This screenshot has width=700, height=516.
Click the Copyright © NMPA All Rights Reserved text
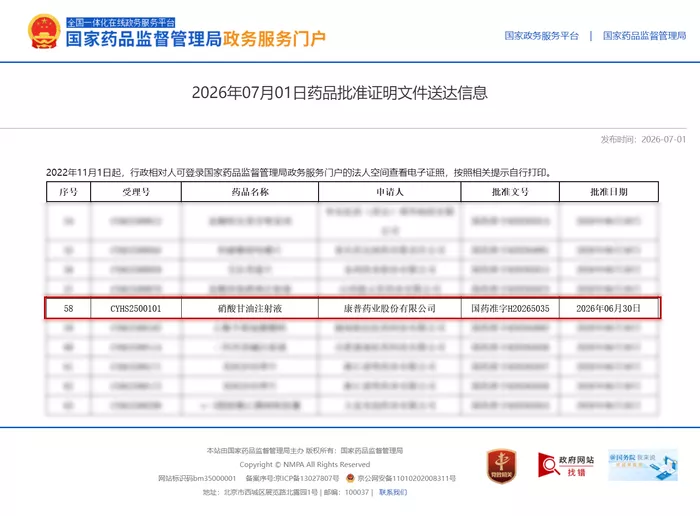(x=305, y=465)
